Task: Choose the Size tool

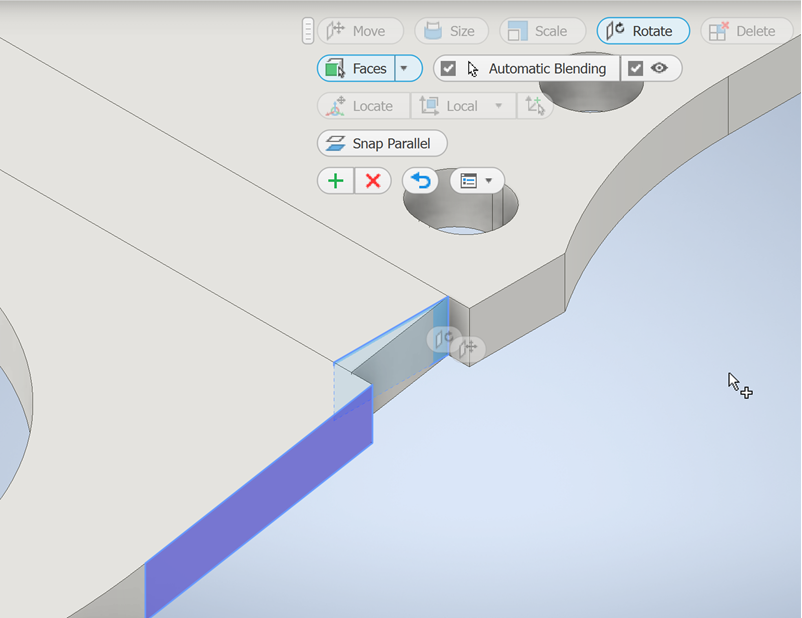Action: pos(451,31)
